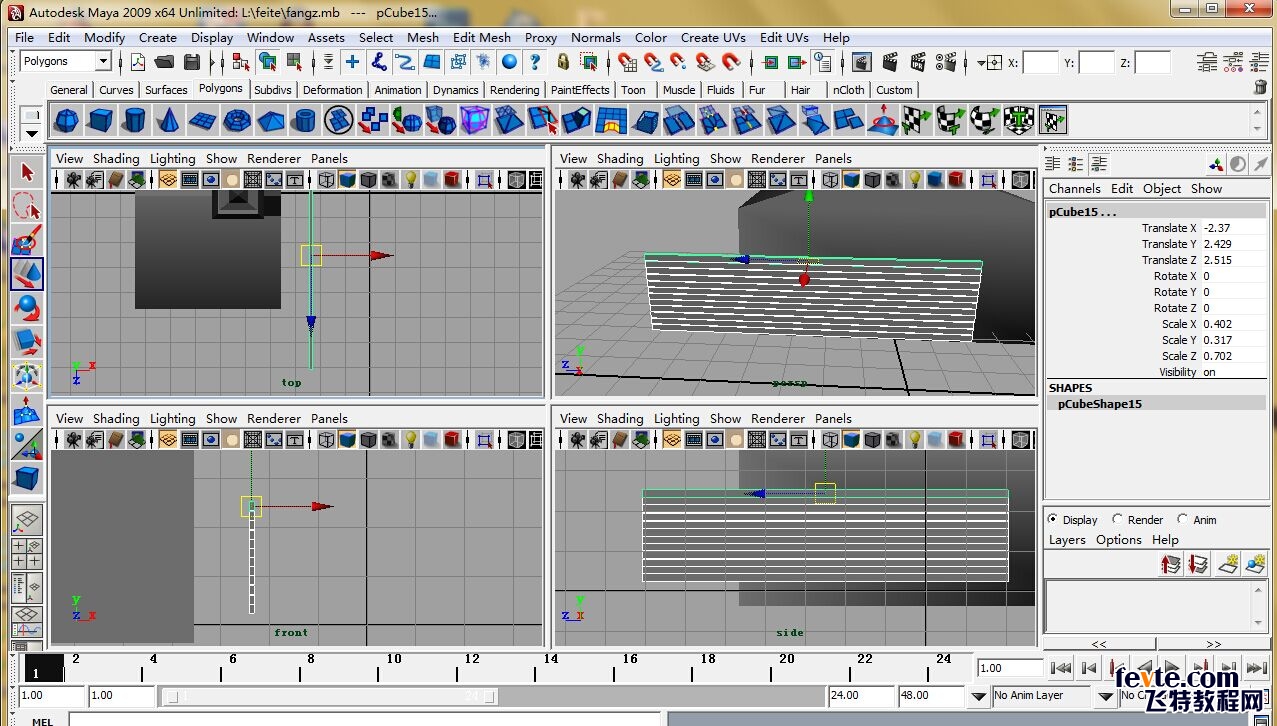The image size is (1277, 726).
Task: Click the snap to curves icon
Action: 653,62
